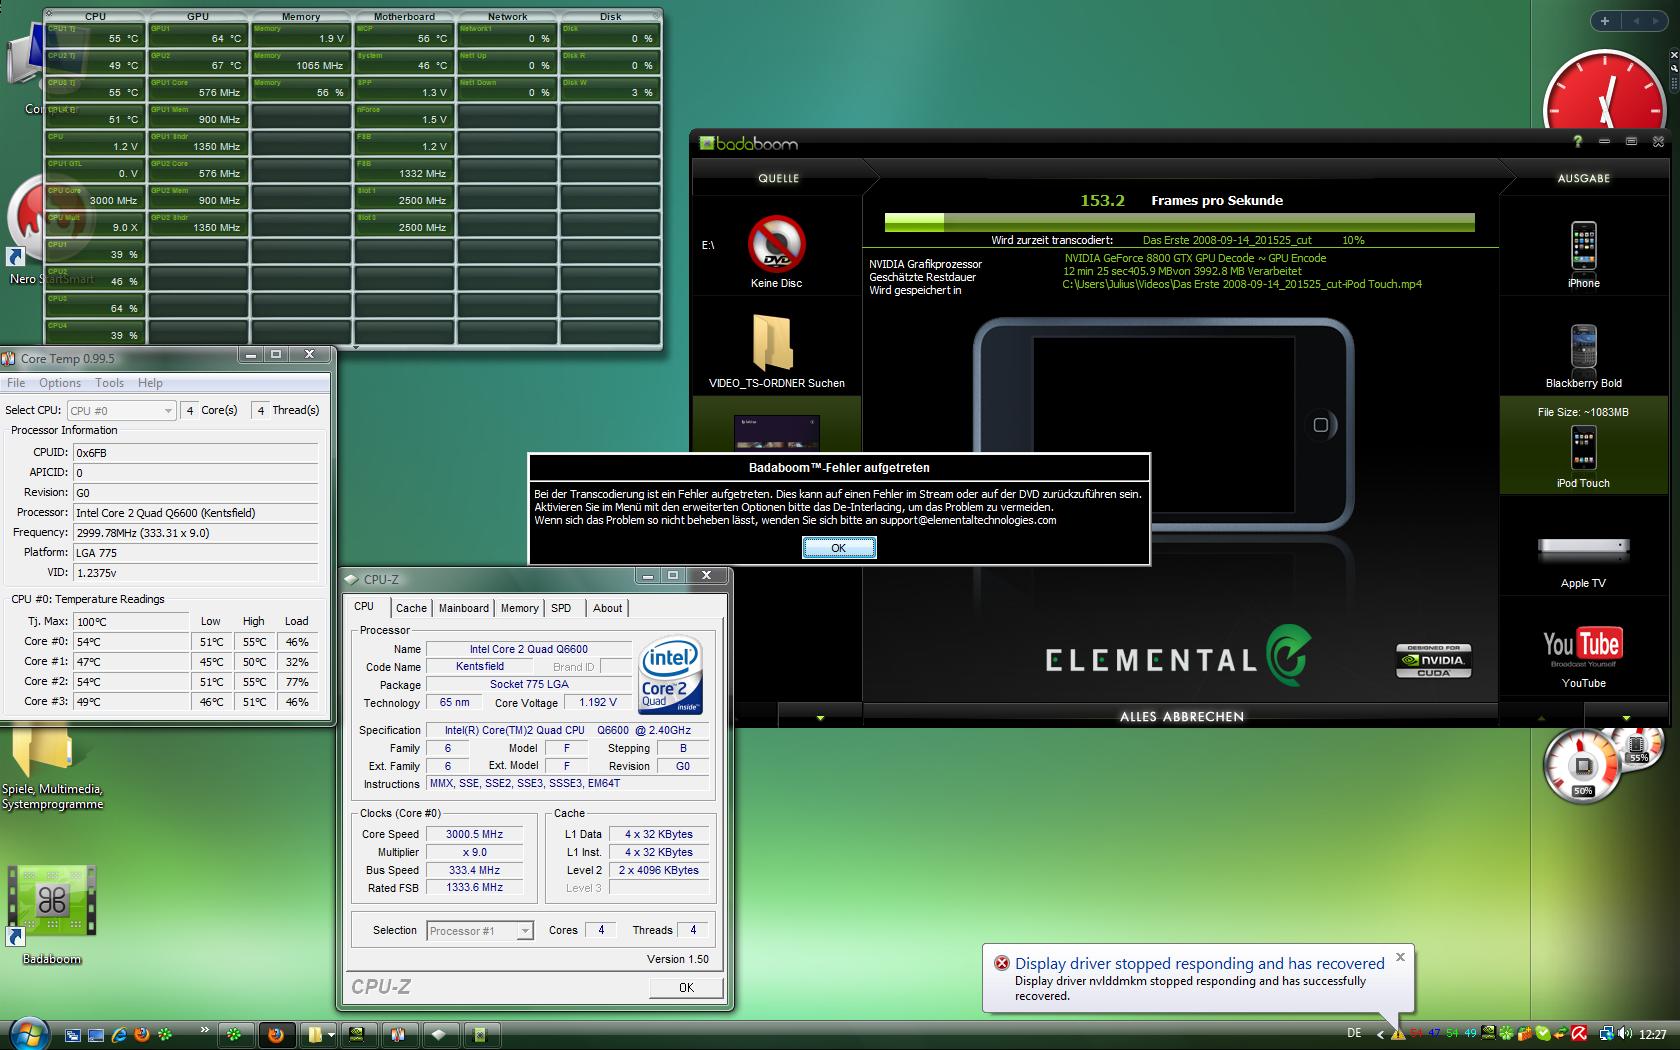
Task: Click the Motherboard column header in monitoring panel
Action: [404, 16]
